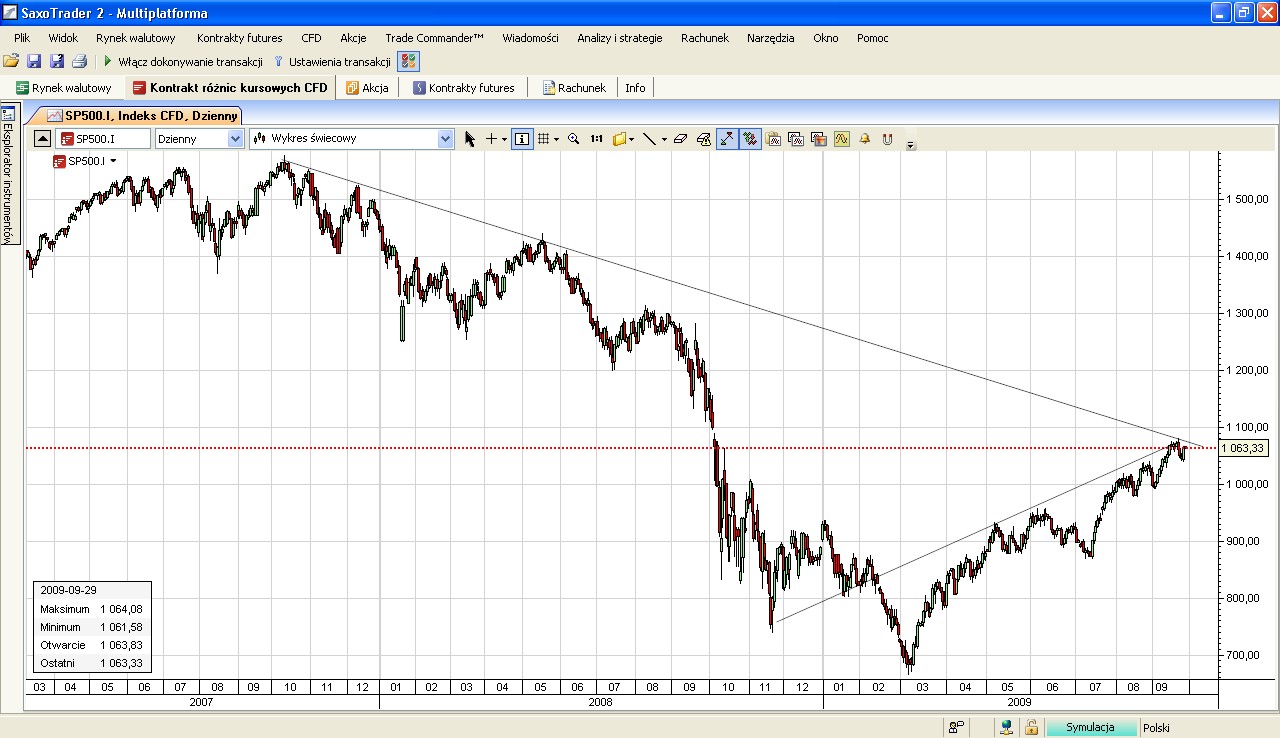Viewport: 1280px width, 738px height.
Task: Expand the Wykres świecowy chart type dropdown
Action: point(446,139)
